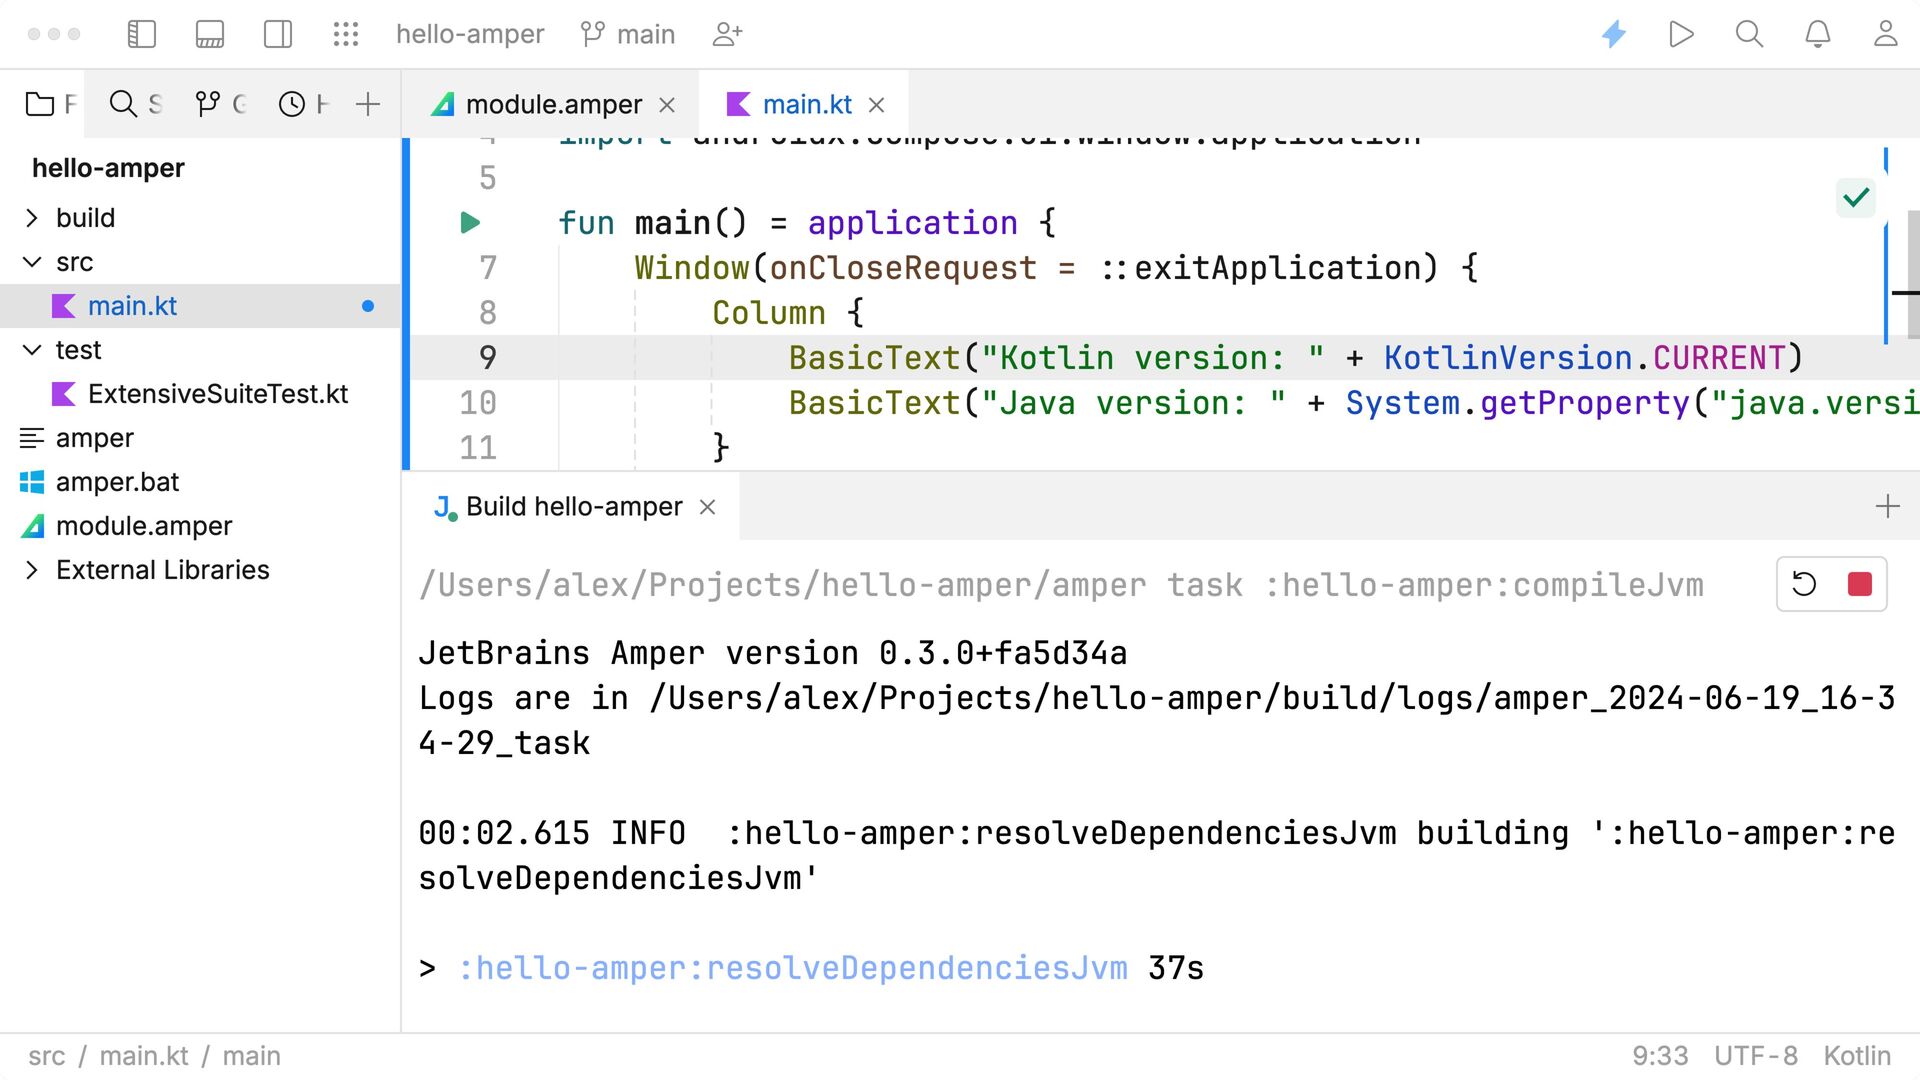Click the src breadcrumb

coord(46,1056)
